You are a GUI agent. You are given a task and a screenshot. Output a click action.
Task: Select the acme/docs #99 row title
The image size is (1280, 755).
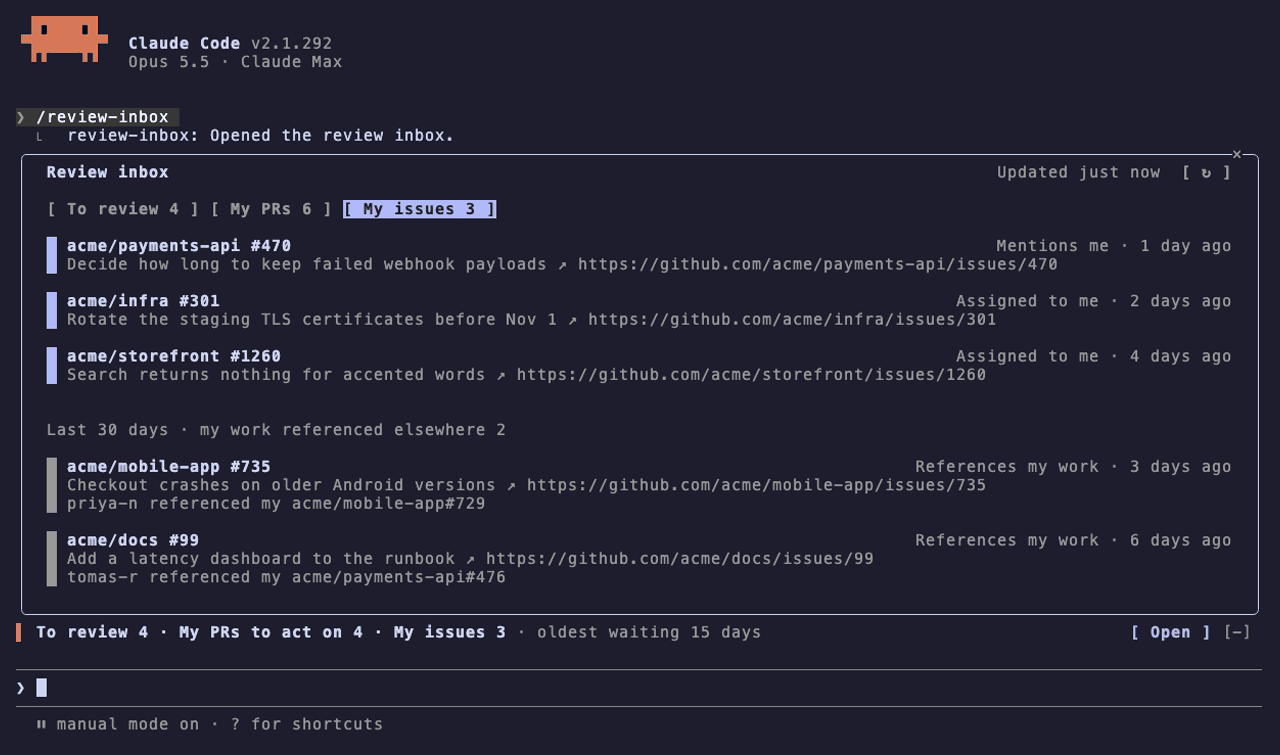point(133,541)
